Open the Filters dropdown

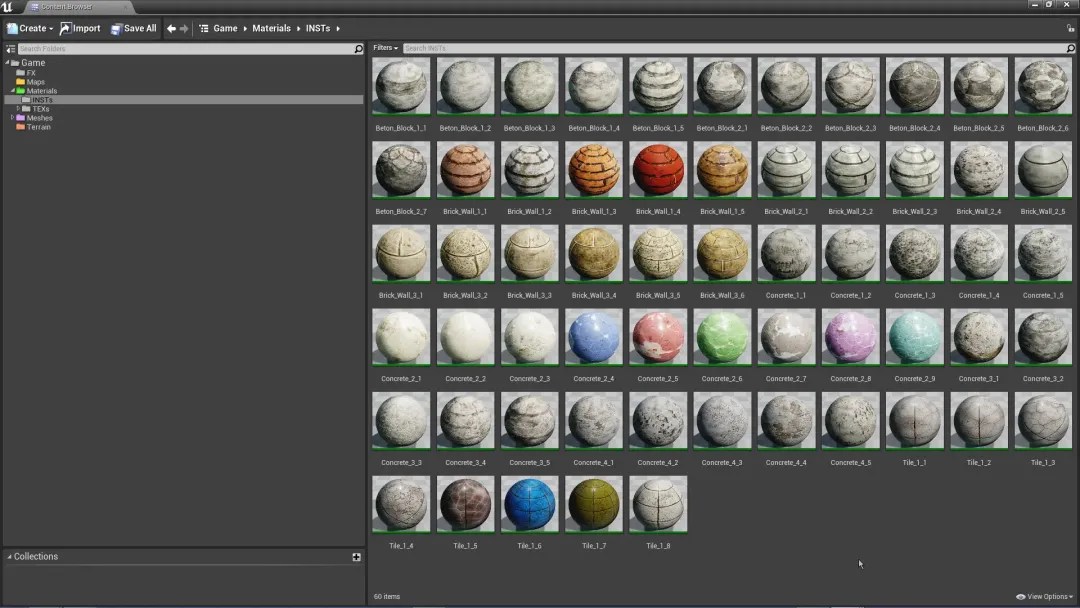386,47
